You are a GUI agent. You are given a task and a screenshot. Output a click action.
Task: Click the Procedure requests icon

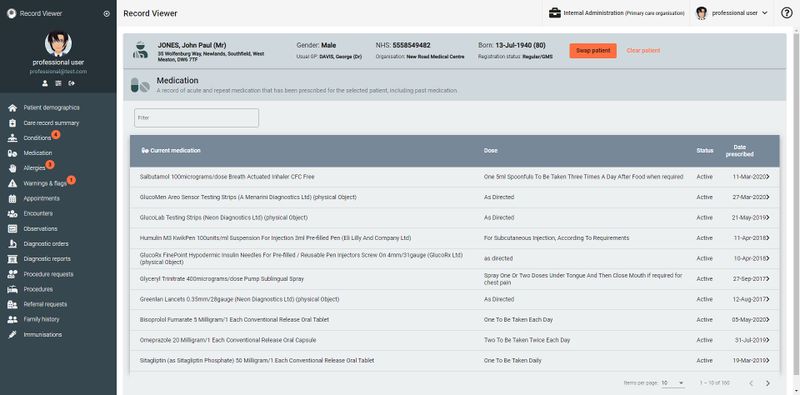(x=13, y=274)
